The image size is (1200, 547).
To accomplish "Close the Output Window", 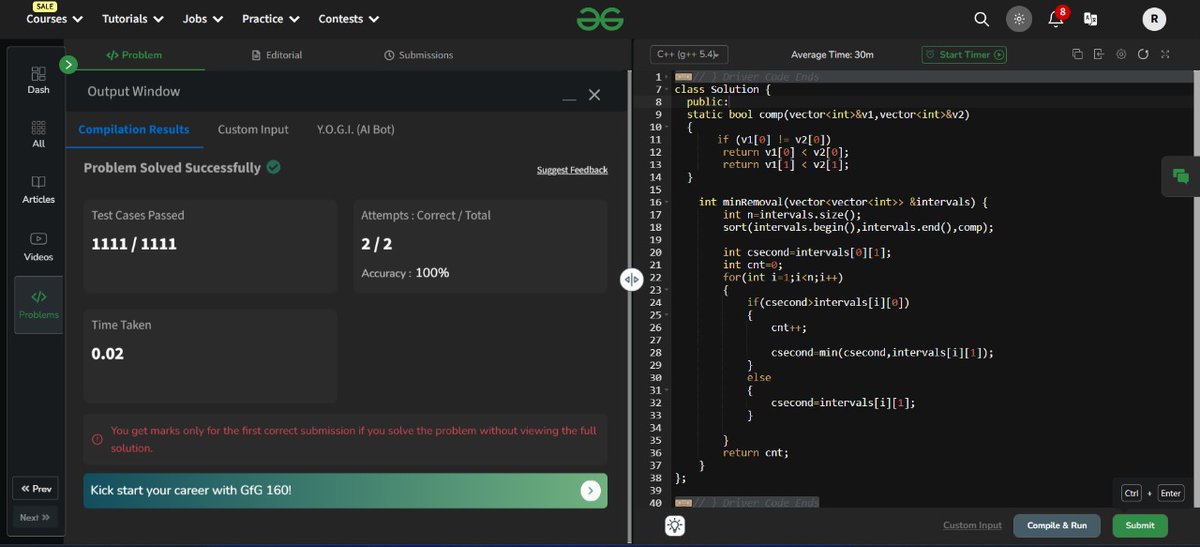I will click(x=594, y=94).
